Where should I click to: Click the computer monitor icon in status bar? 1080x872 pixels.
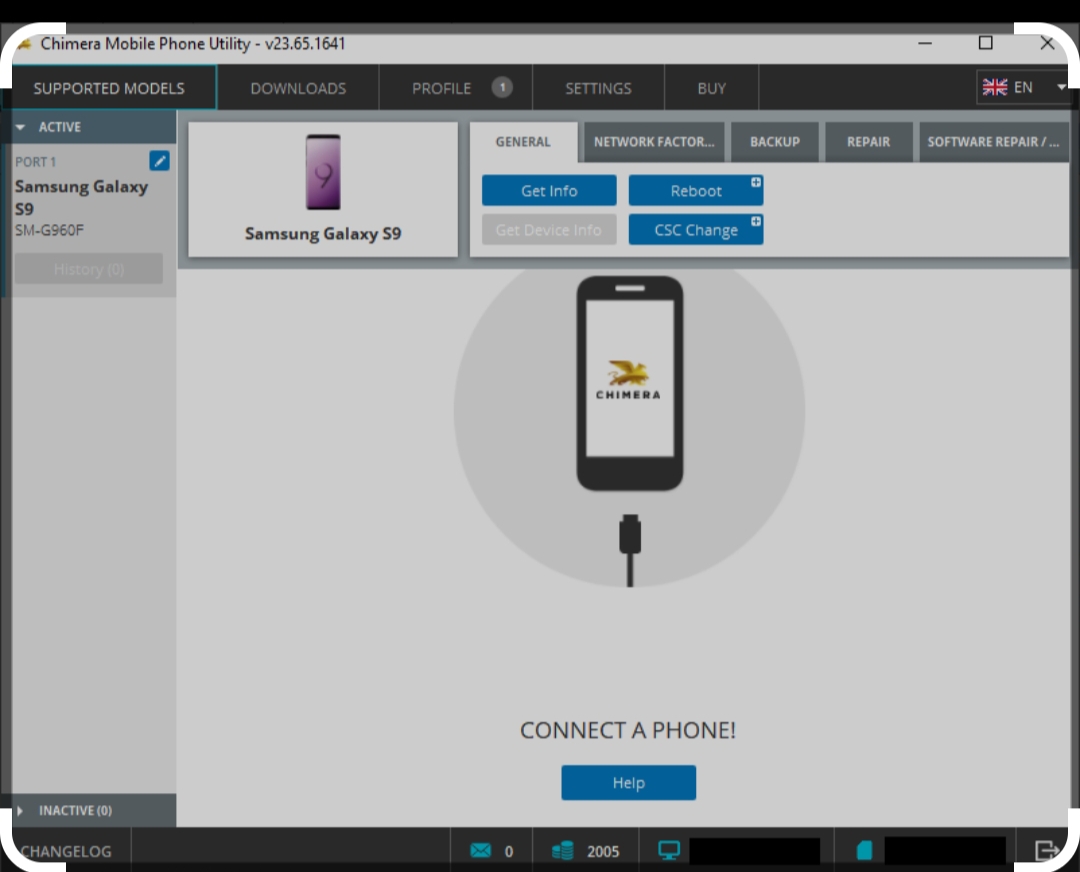pos(669,851)
